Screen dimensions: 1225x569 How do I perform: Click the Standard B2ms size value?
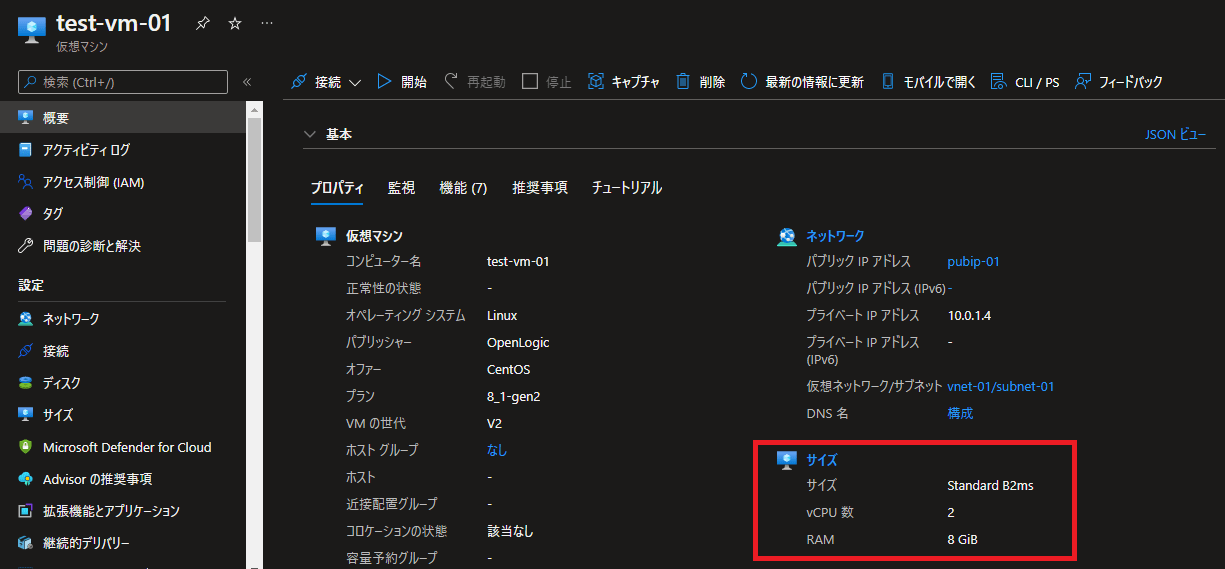click(990, 486)
